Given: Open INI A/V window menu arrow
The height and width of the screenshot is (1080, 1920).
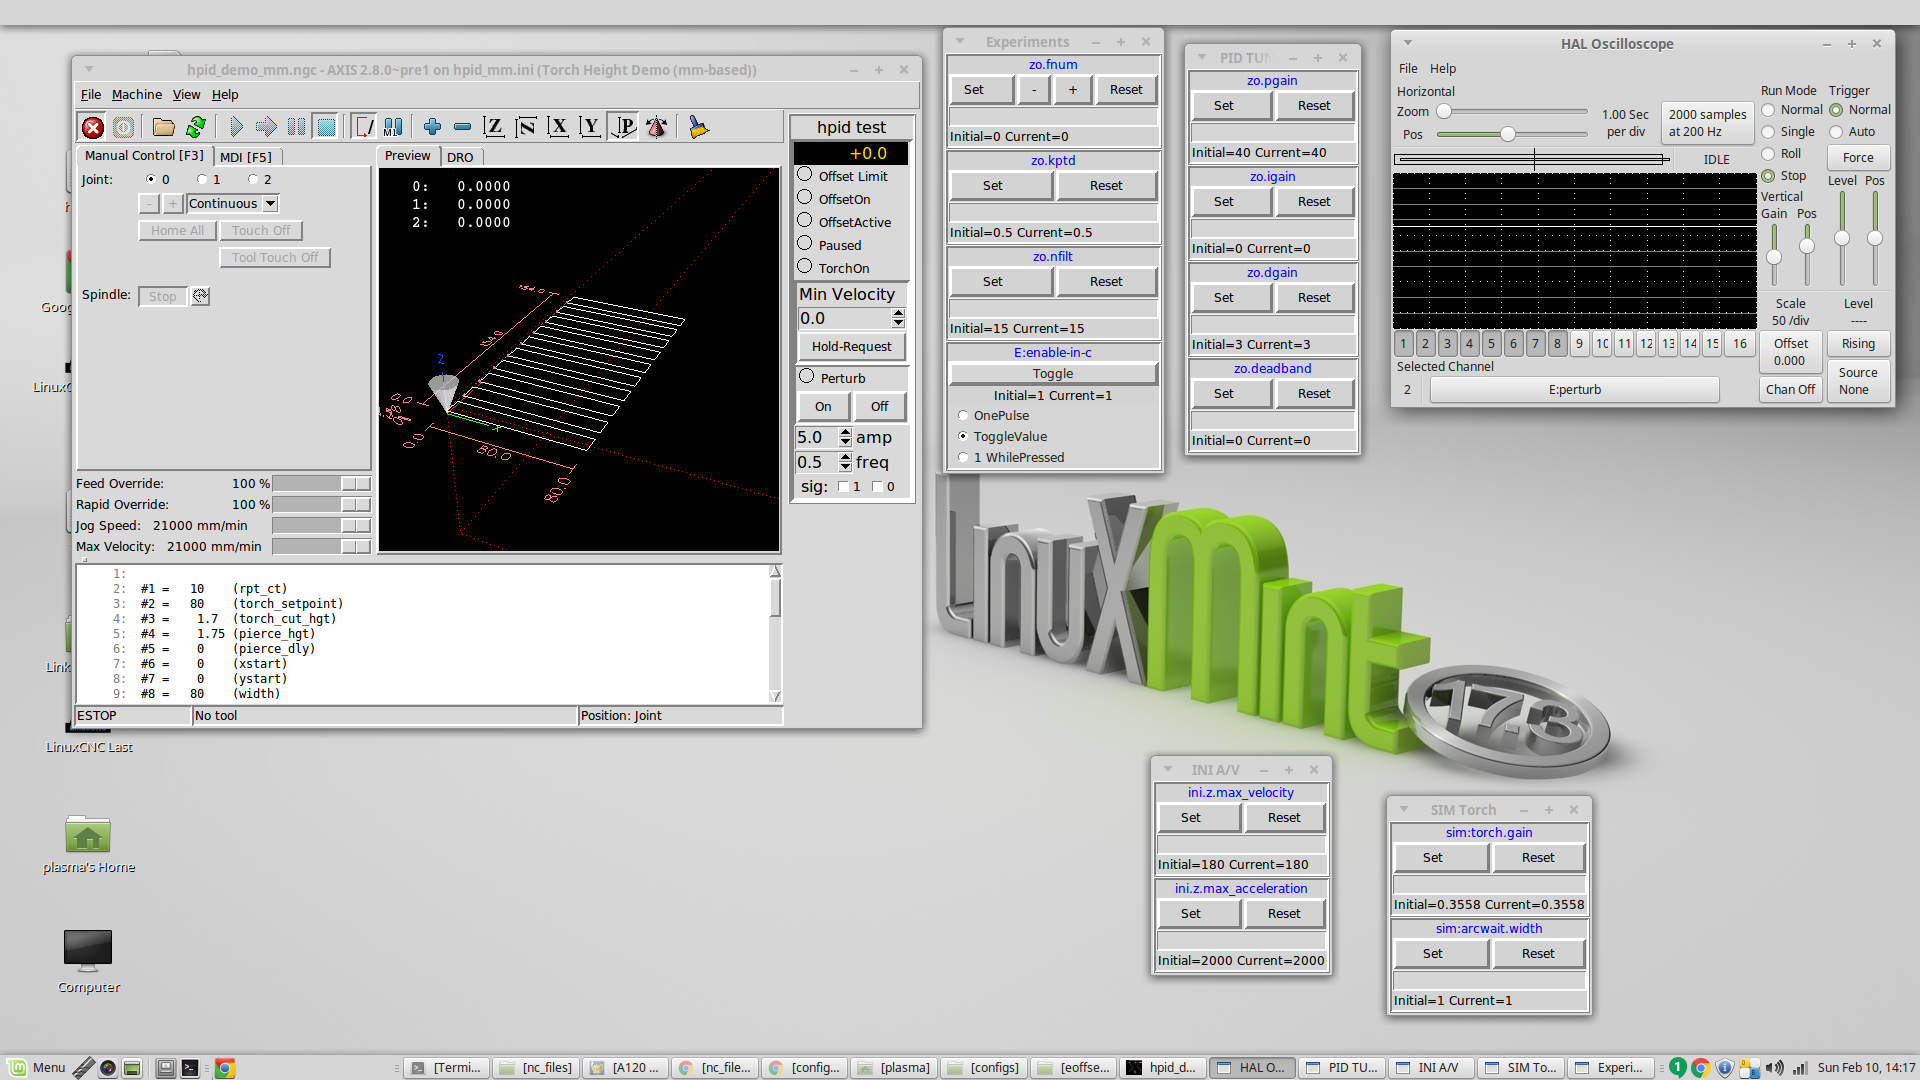Looking at the screenshot, I should tap(1167, 770).
